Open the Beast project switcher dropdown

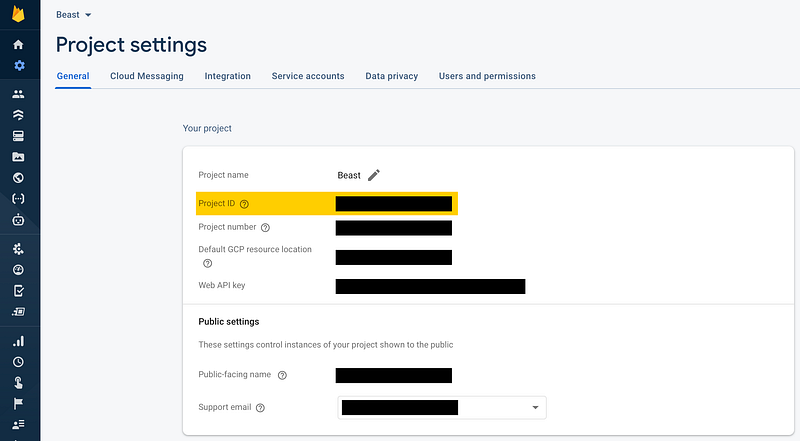pyautogui.click(x=73, y=15)
